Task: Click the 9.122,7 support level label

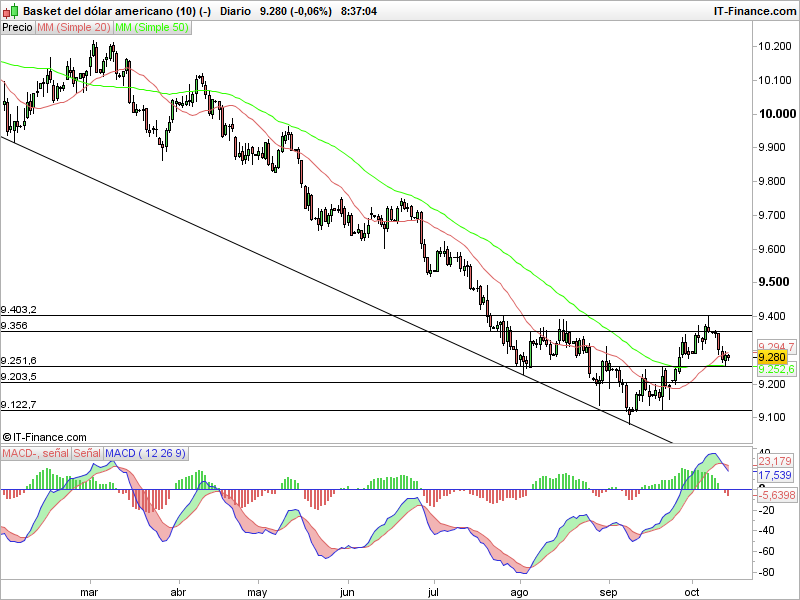Action: click(19, 405)
